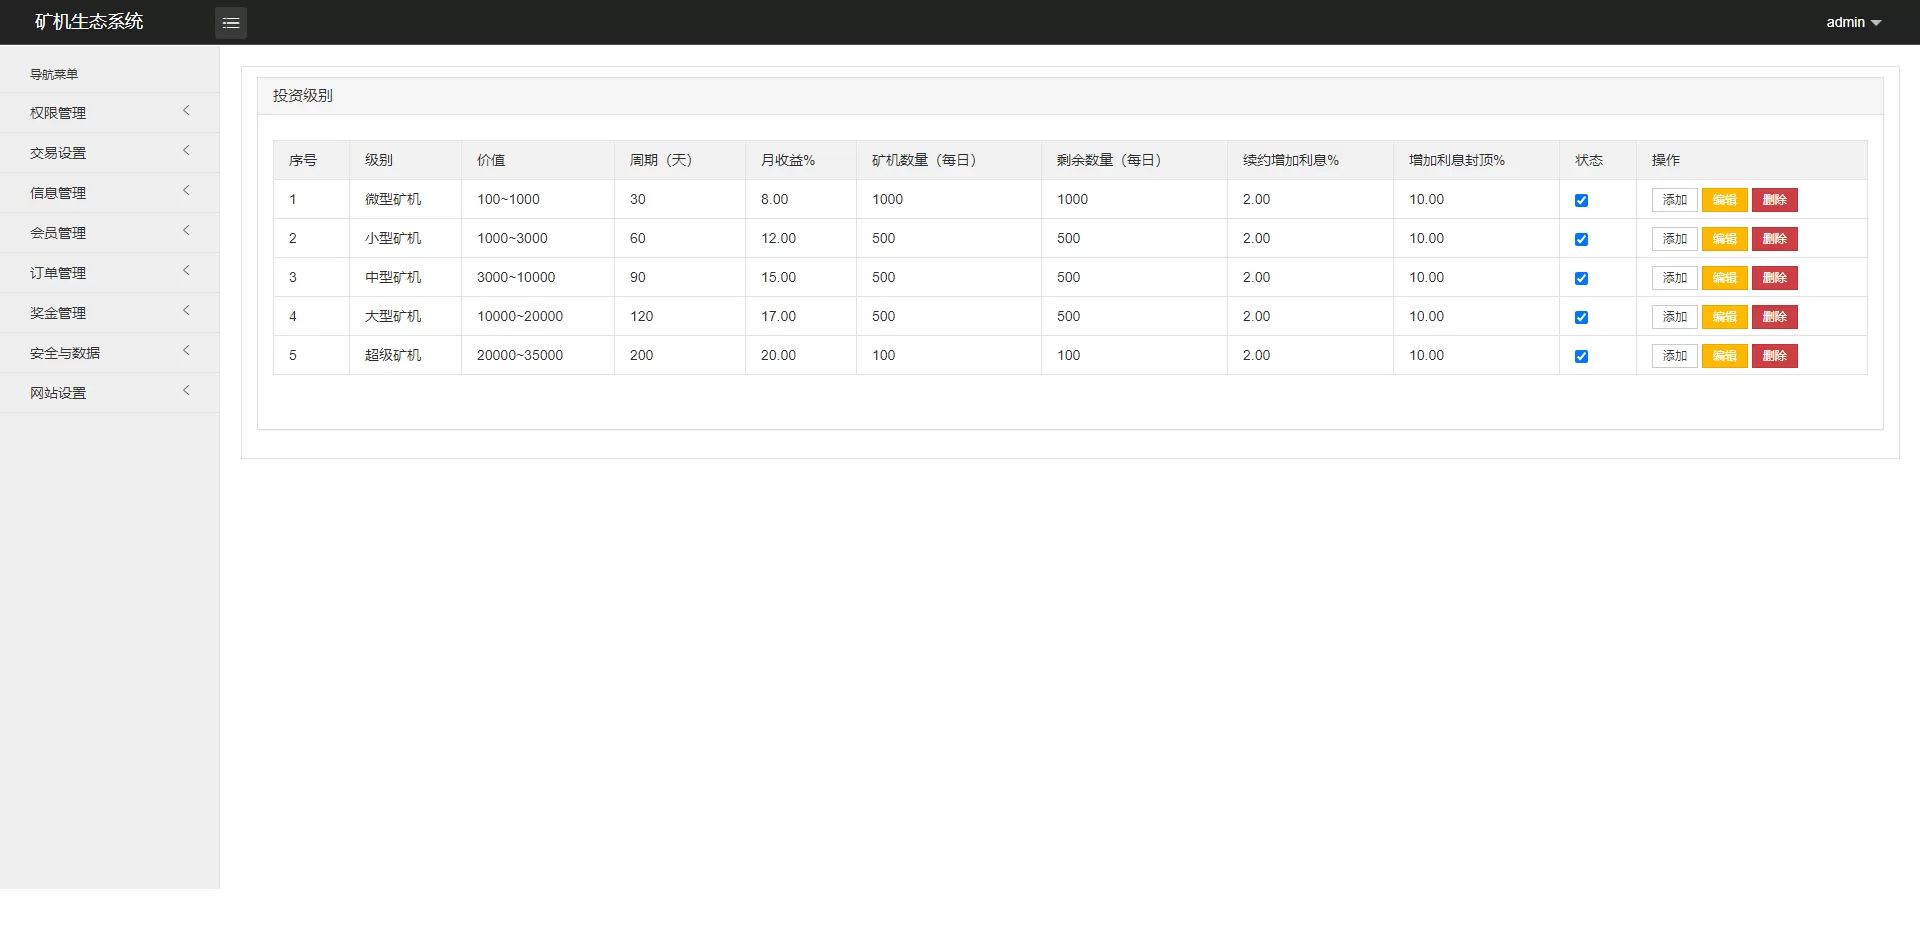This screenshot has width=1920, height=931.
Task: Open the 信息管理 menu item
Action: click(x=58, y=193)
